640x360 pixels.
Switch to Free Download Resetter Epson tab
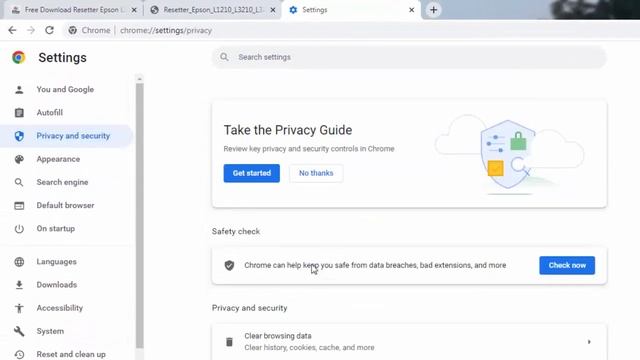click(x=73, y=10)
